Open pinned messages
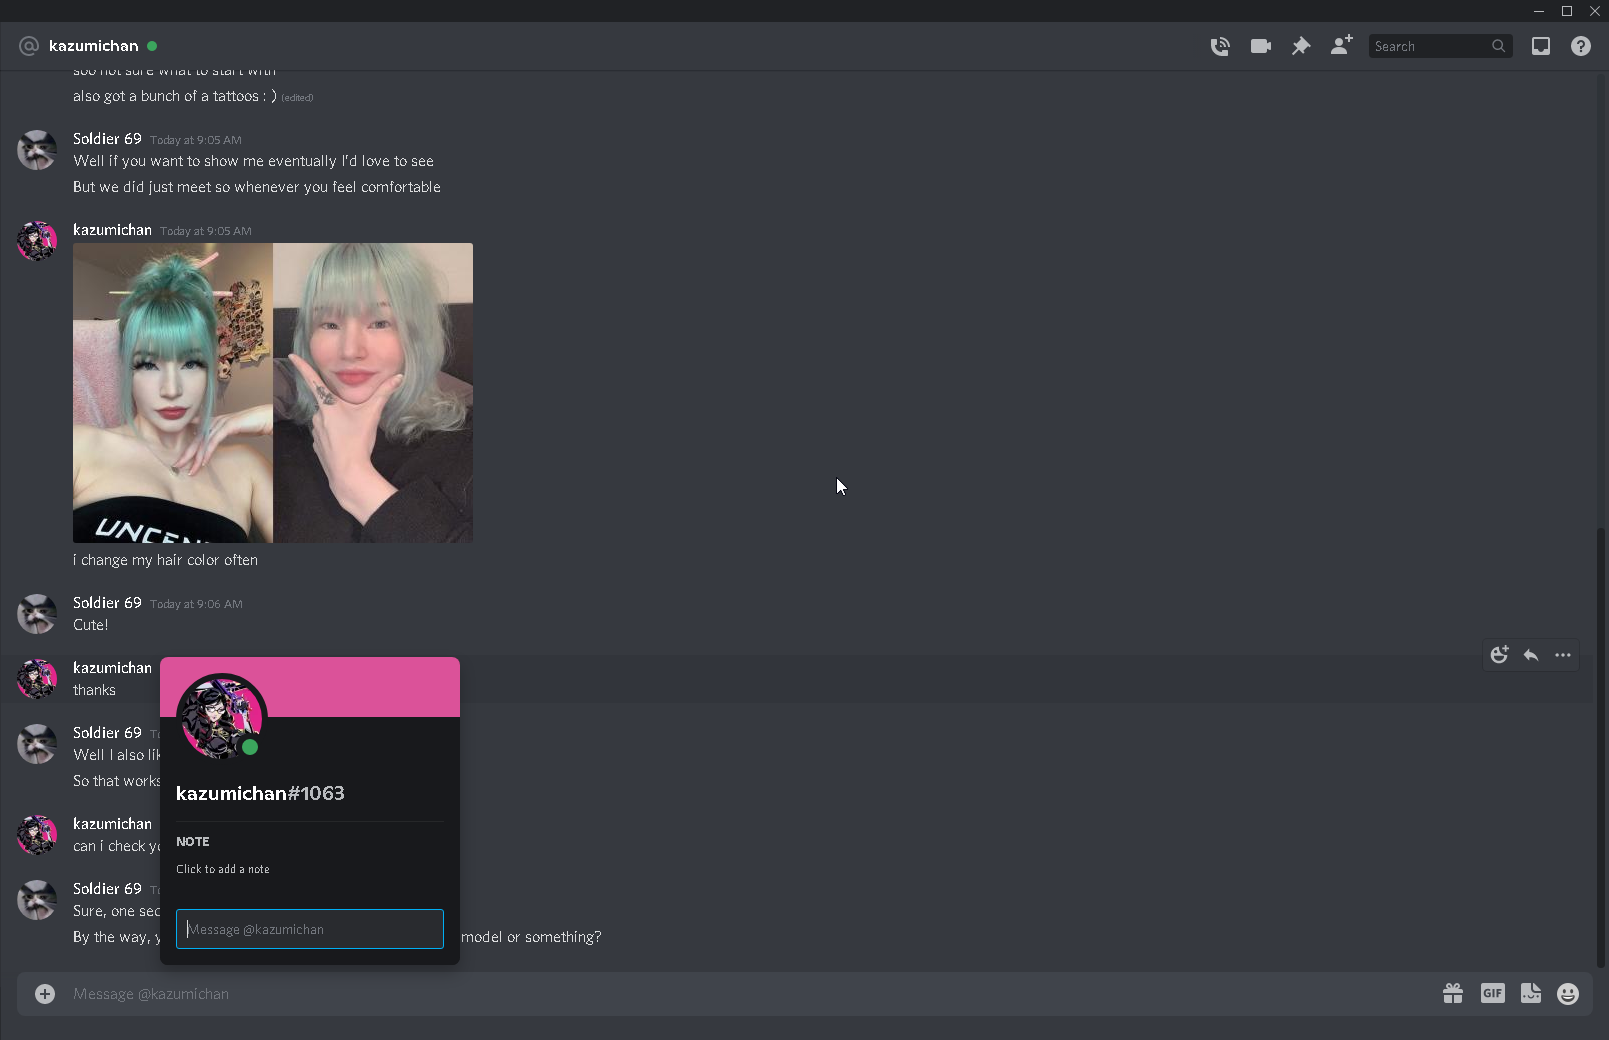The width and height of the screenshot is (1609, 1040). 1301,46
